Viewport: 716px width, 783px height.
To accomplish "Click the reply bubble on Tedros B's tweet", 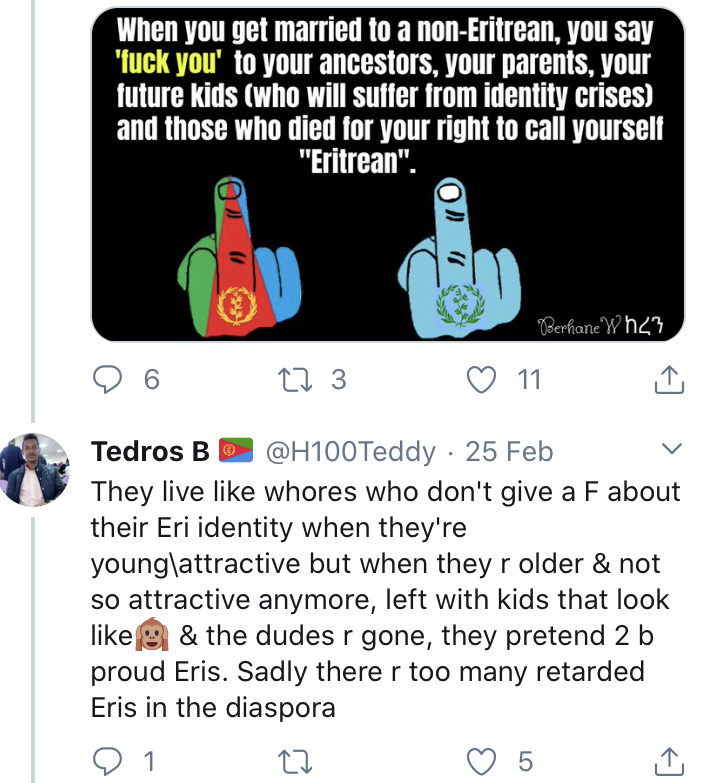I will click(x=108, y=760).
